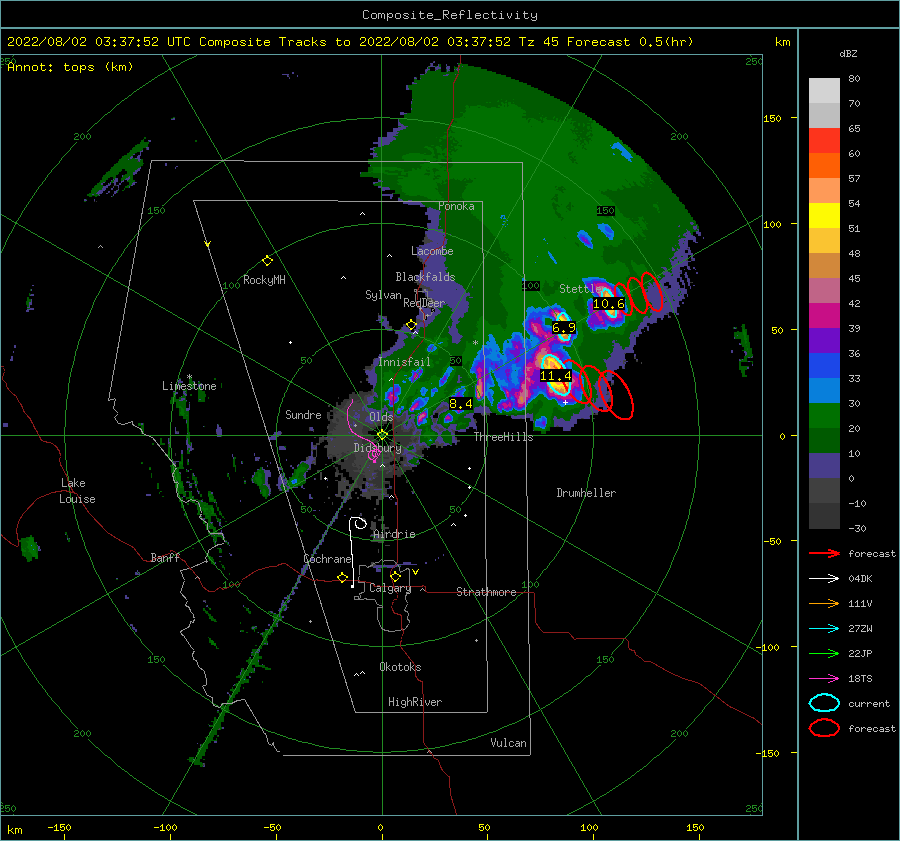Screen dimensions: 900x841
Task: Click the Sundre town label
Action: coord(303,414)
